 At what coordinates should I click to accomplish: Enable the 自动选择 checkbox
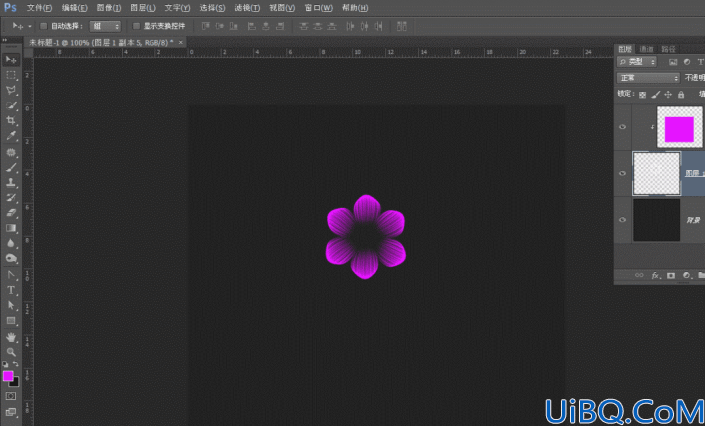[x=44, y=26]
